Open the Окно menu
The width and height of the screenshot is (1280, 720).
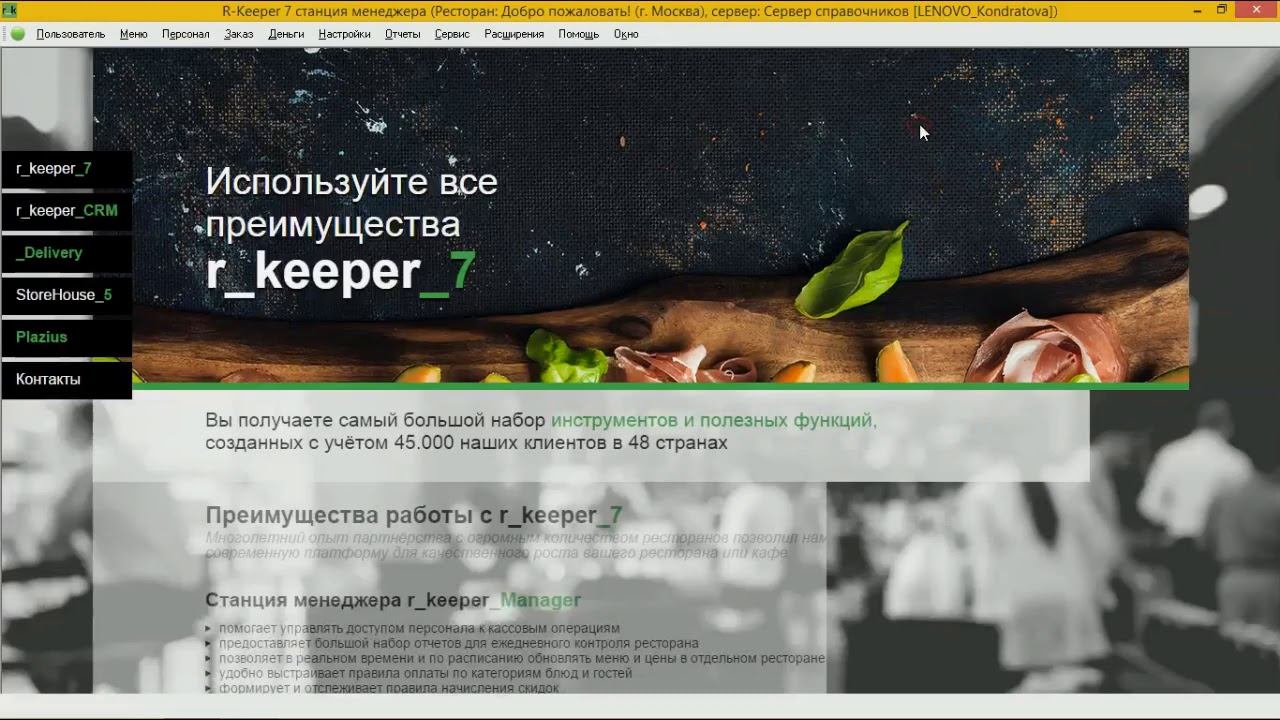tap(626, 34)
